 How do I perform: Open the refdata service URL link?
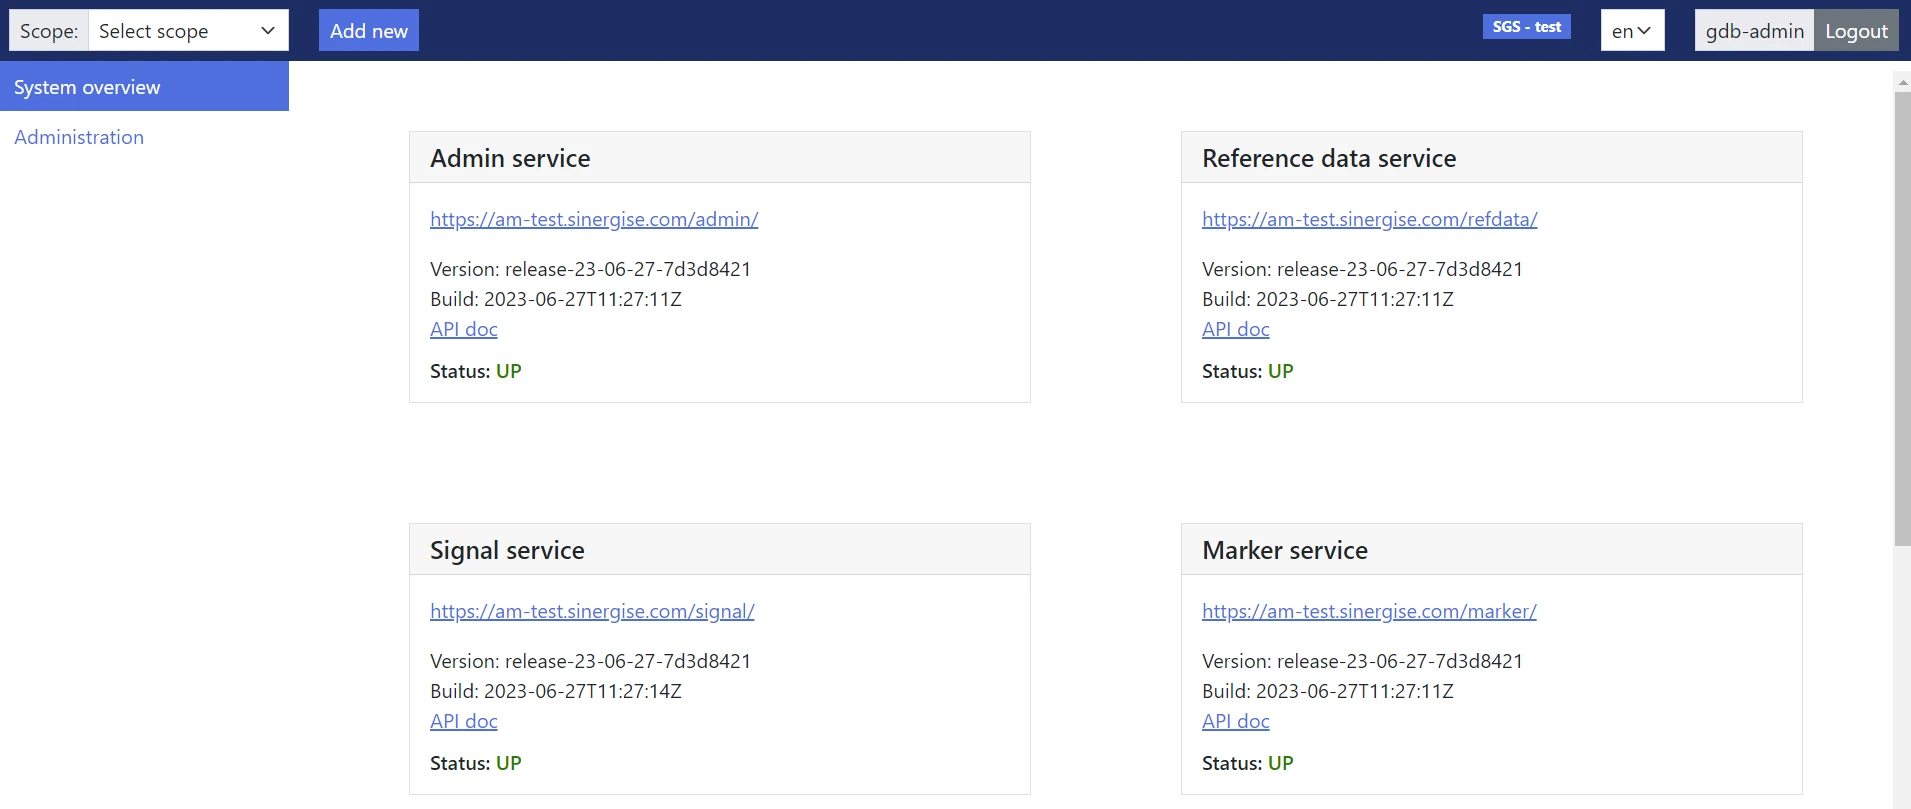point(1369,219)
